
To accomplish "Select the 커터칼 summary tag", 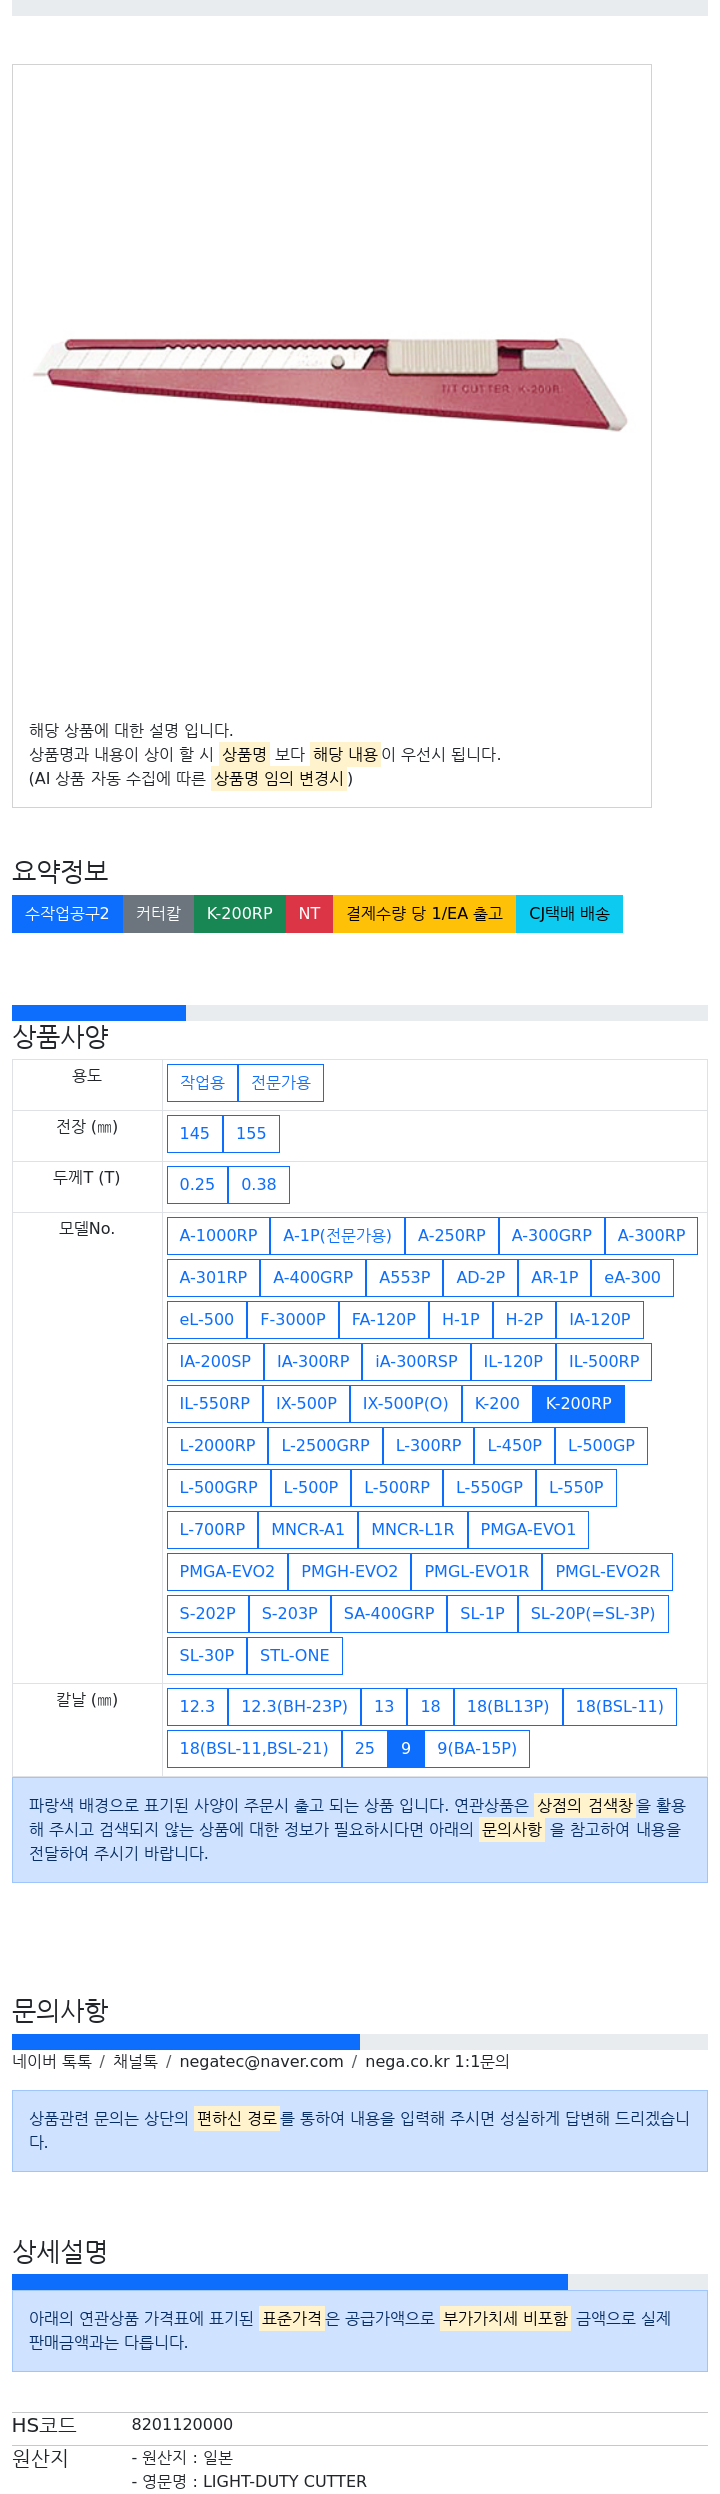I will click(x=158, y=914).
